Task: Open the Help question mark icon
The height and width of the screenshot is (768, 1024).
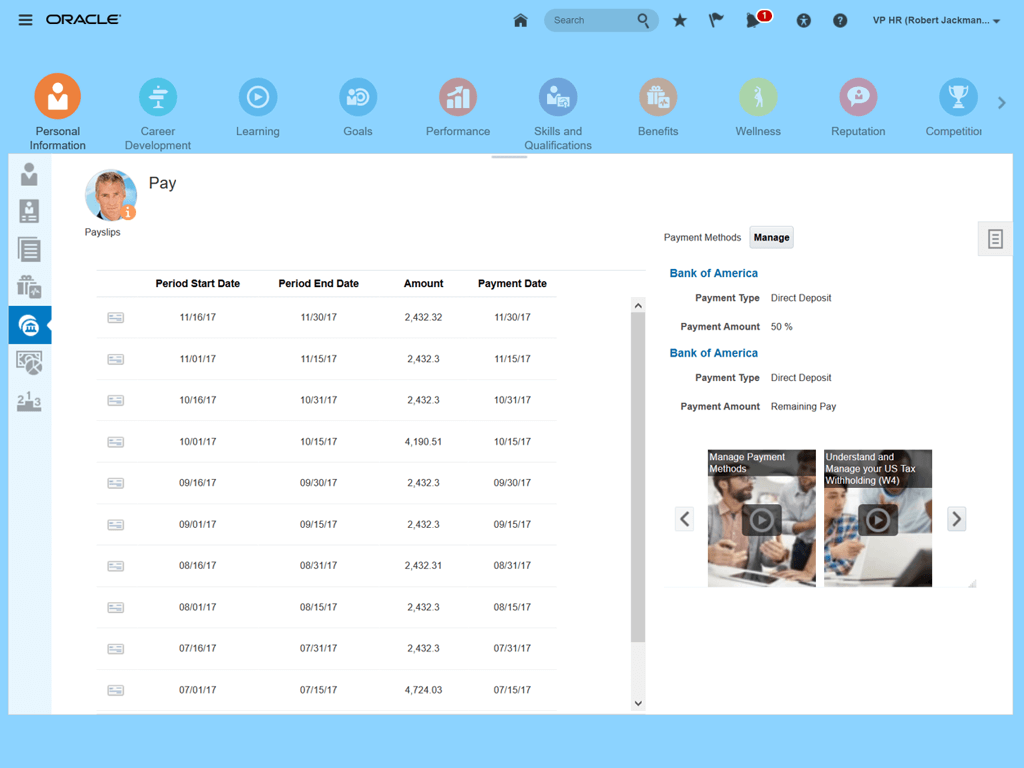Action: point(840,20)
